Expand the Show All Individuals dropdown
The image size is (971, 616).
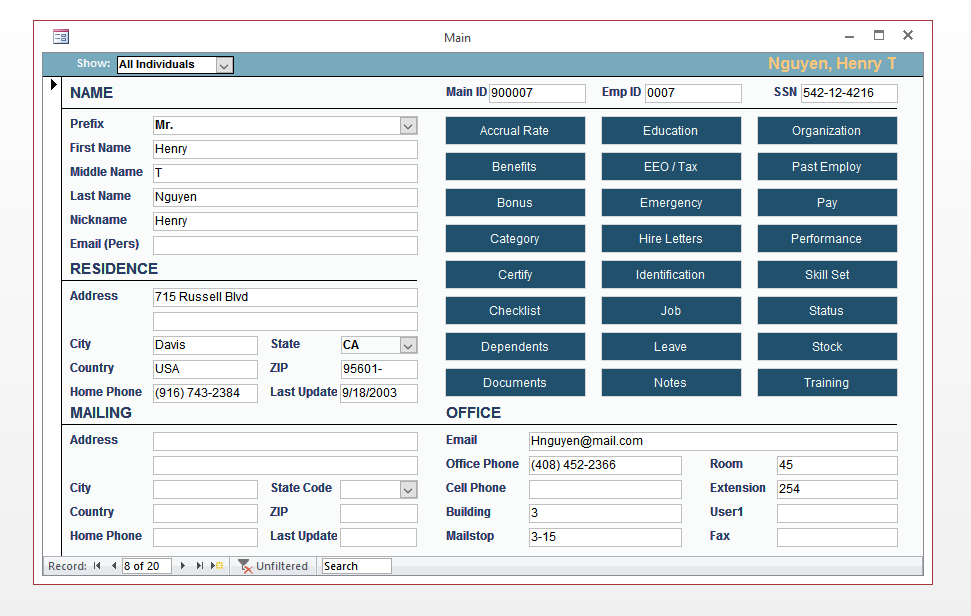pyautogui.click(x=224, y=65)
